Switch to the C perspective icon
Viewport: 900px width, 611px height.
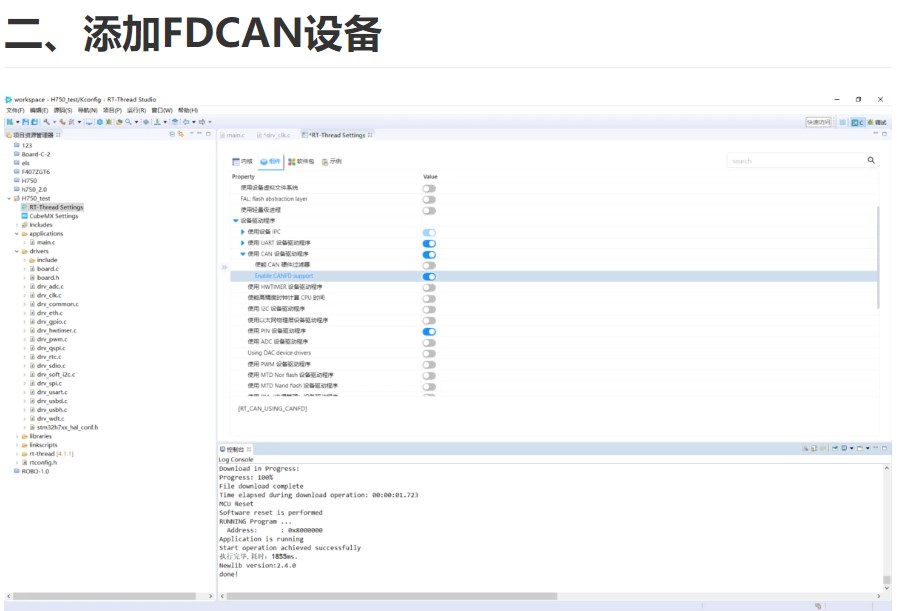point(858,122)
